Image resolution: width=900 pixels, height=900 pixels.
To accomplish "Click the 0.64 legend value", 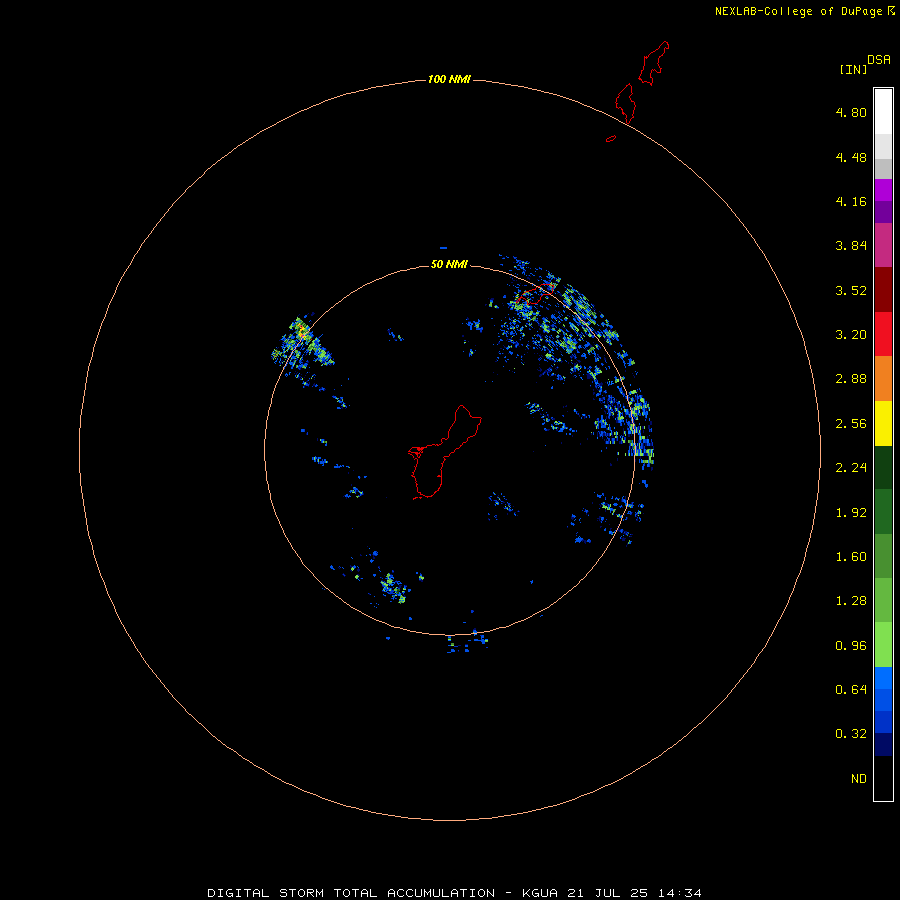I will (x=851, y=689).
